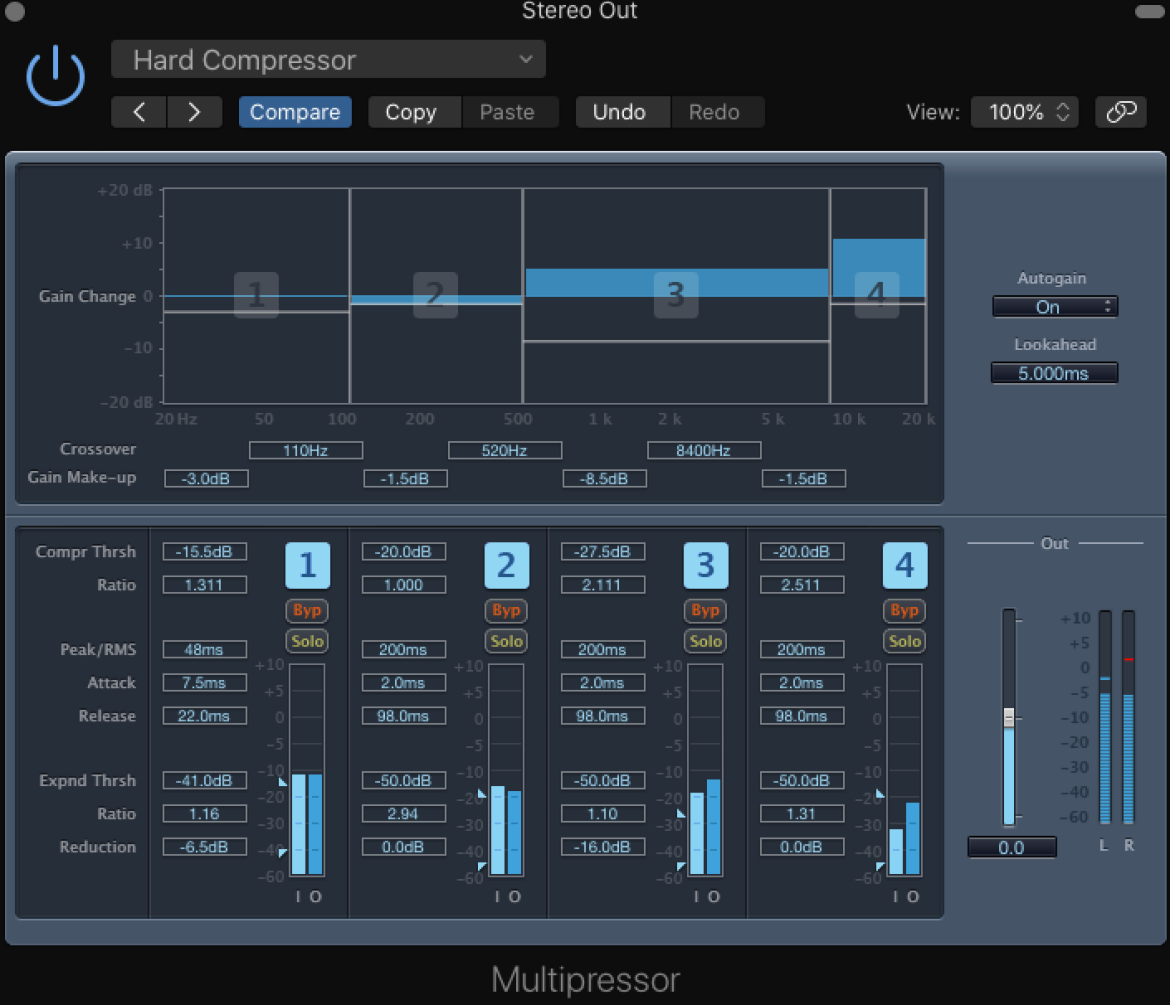Open the Hard Compressor preset menu
This screenshot has height=1005, width=1170.
tap(328, 60)
